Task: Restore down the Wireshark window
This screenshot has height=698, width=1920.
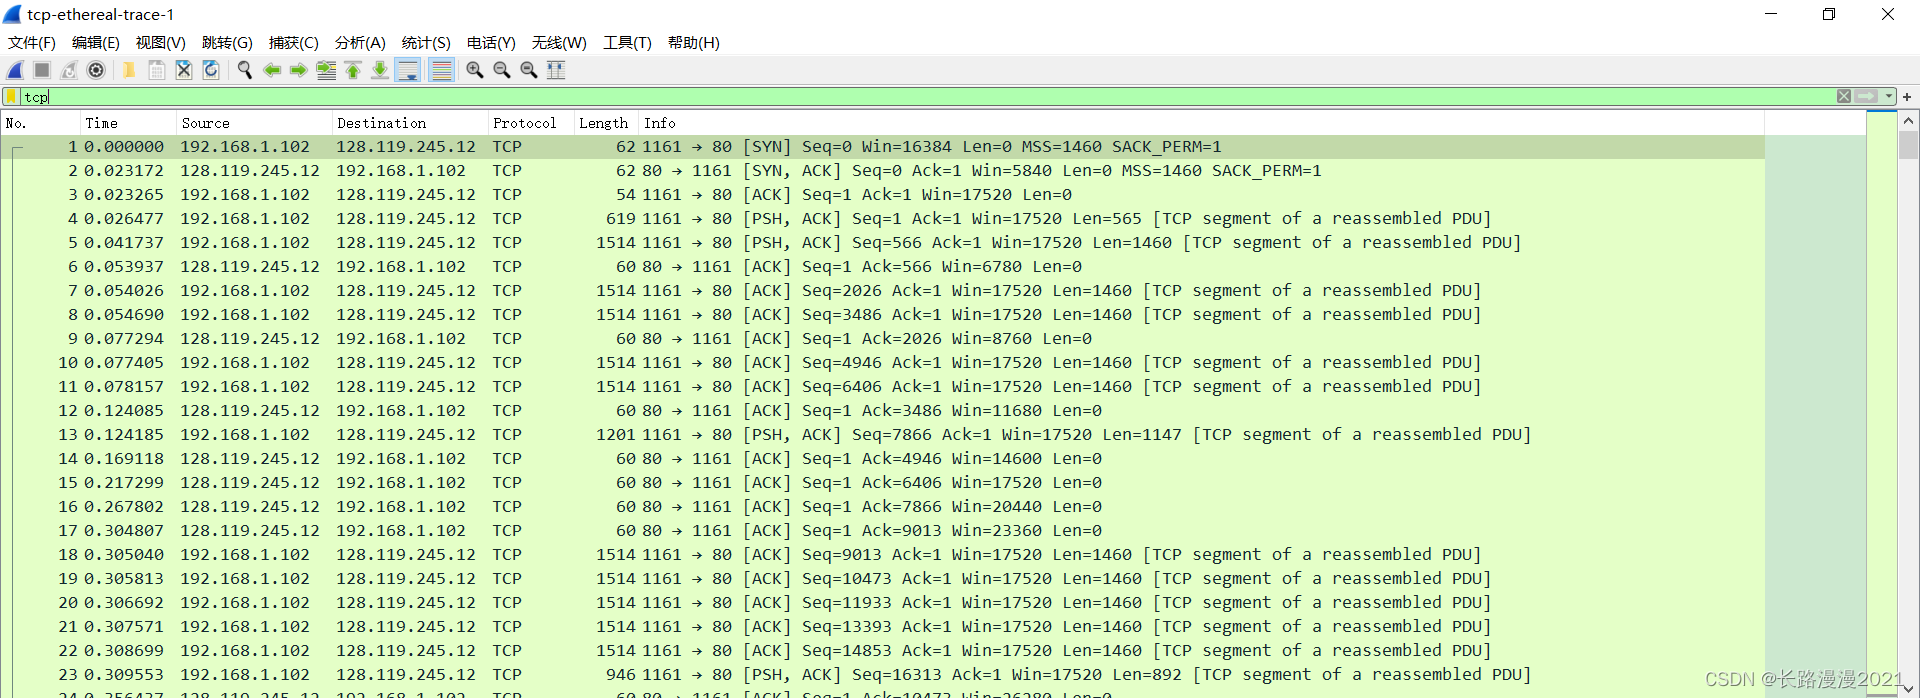Action: pyautogui.click(x=1829, y=14)
